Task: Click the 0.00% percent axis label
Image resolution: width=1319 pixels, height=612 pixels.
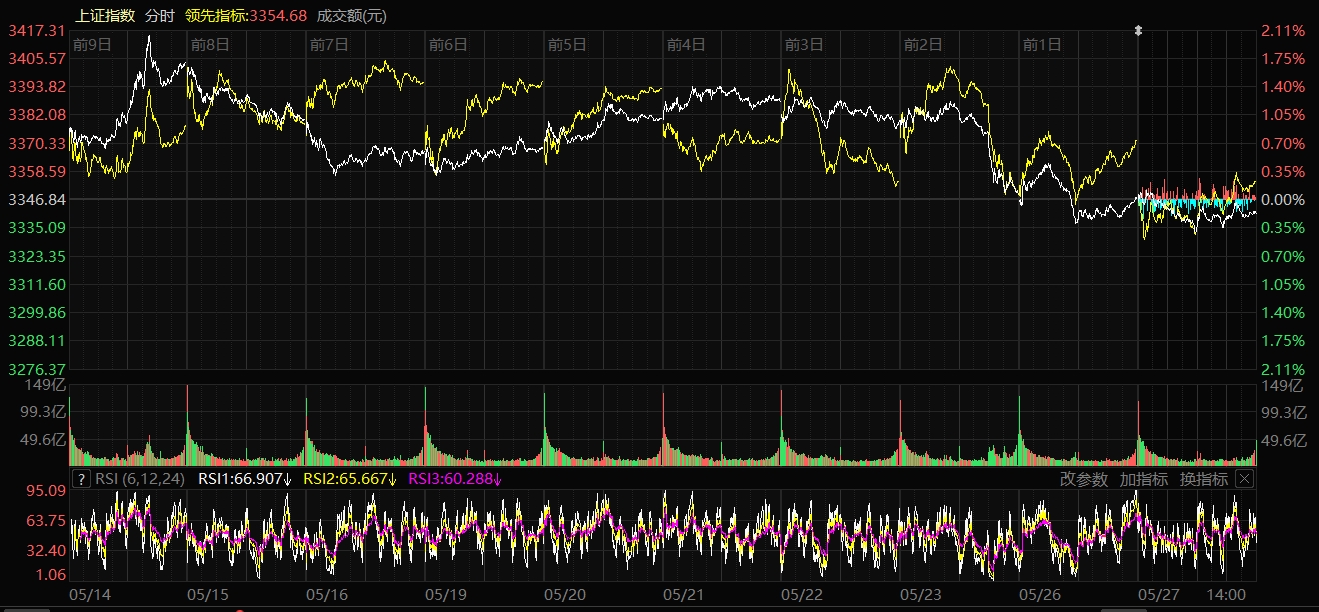Action: click(1284, 200)
